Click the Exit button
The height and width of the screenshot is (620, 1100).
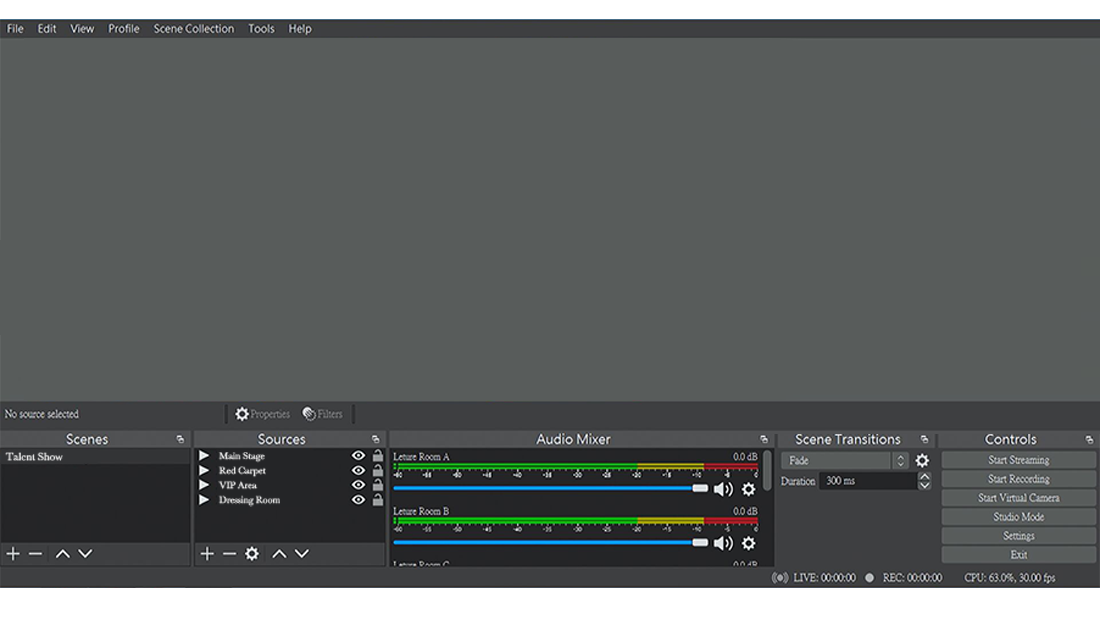1019,555
